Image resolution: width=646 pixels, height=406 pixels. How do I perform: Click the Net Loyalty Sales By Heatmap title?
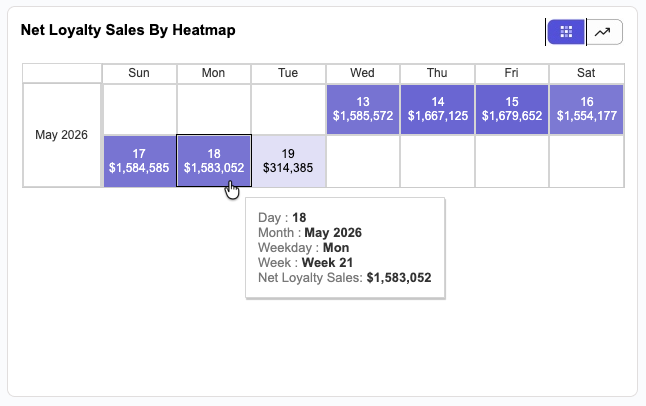[x=128, y=30]
